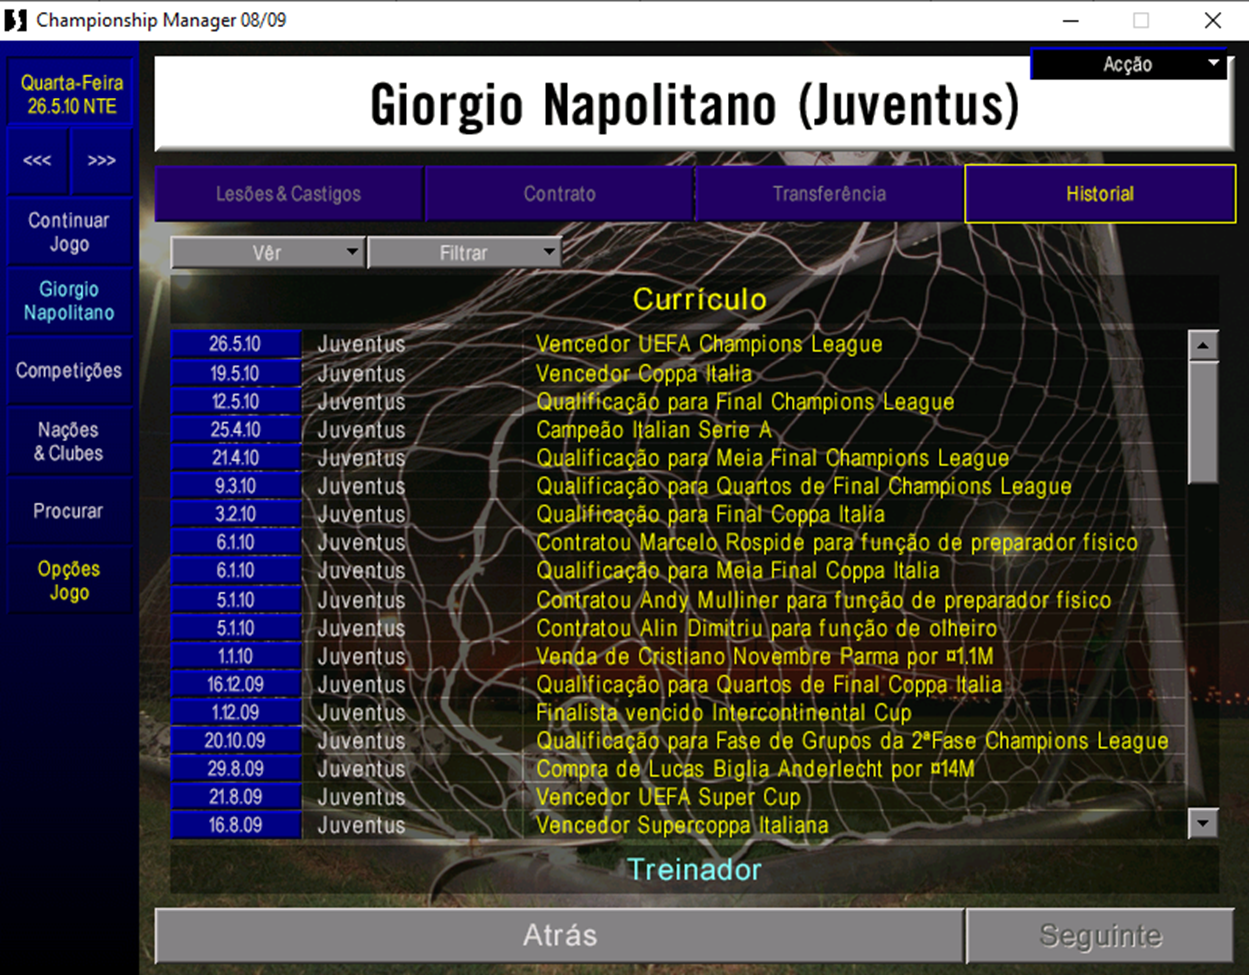Viewport: 1249px width, 975px height.
Task: Click the 25.4.10 date cell
Action: (x=235, y=429)
